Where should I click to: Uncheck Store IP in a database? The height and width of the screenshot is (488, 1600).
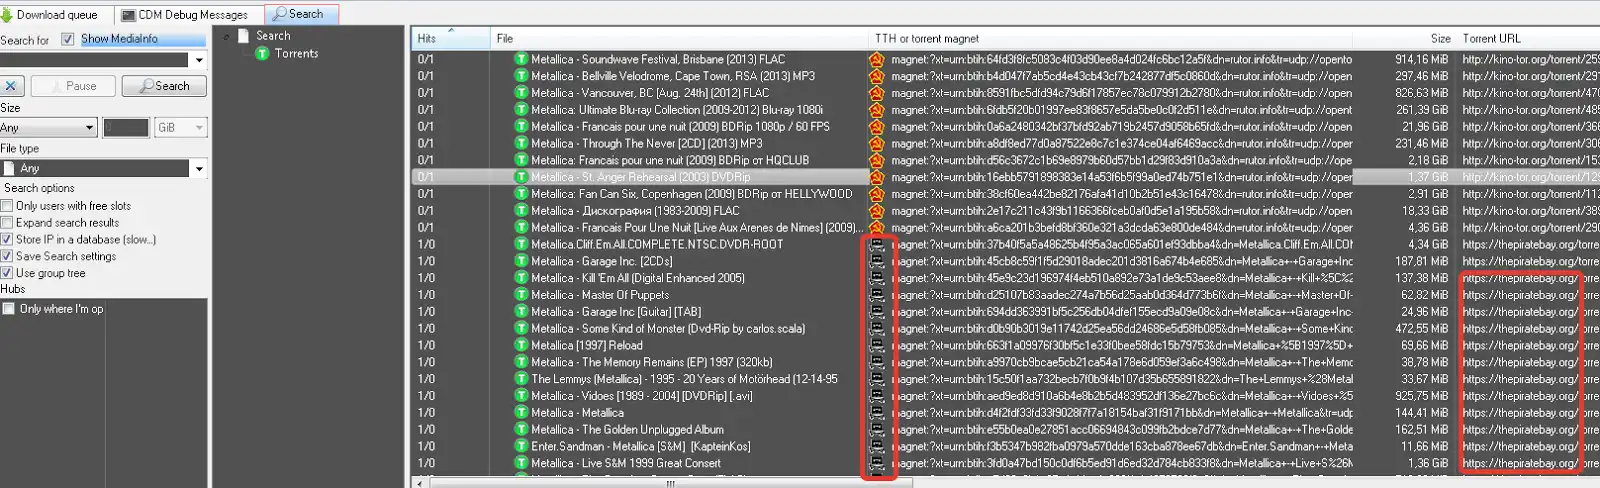tap(7, 239)
